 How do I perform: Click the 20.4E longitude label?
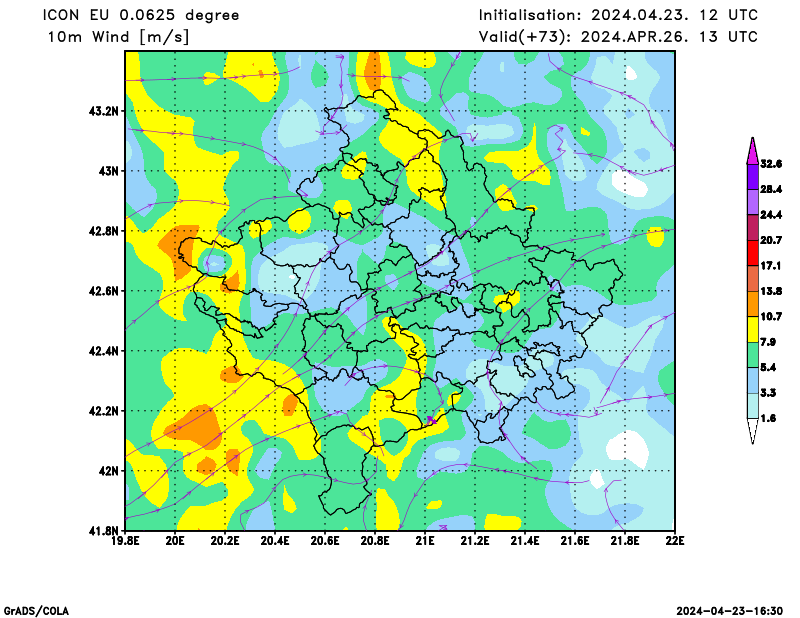pos(275,541)
